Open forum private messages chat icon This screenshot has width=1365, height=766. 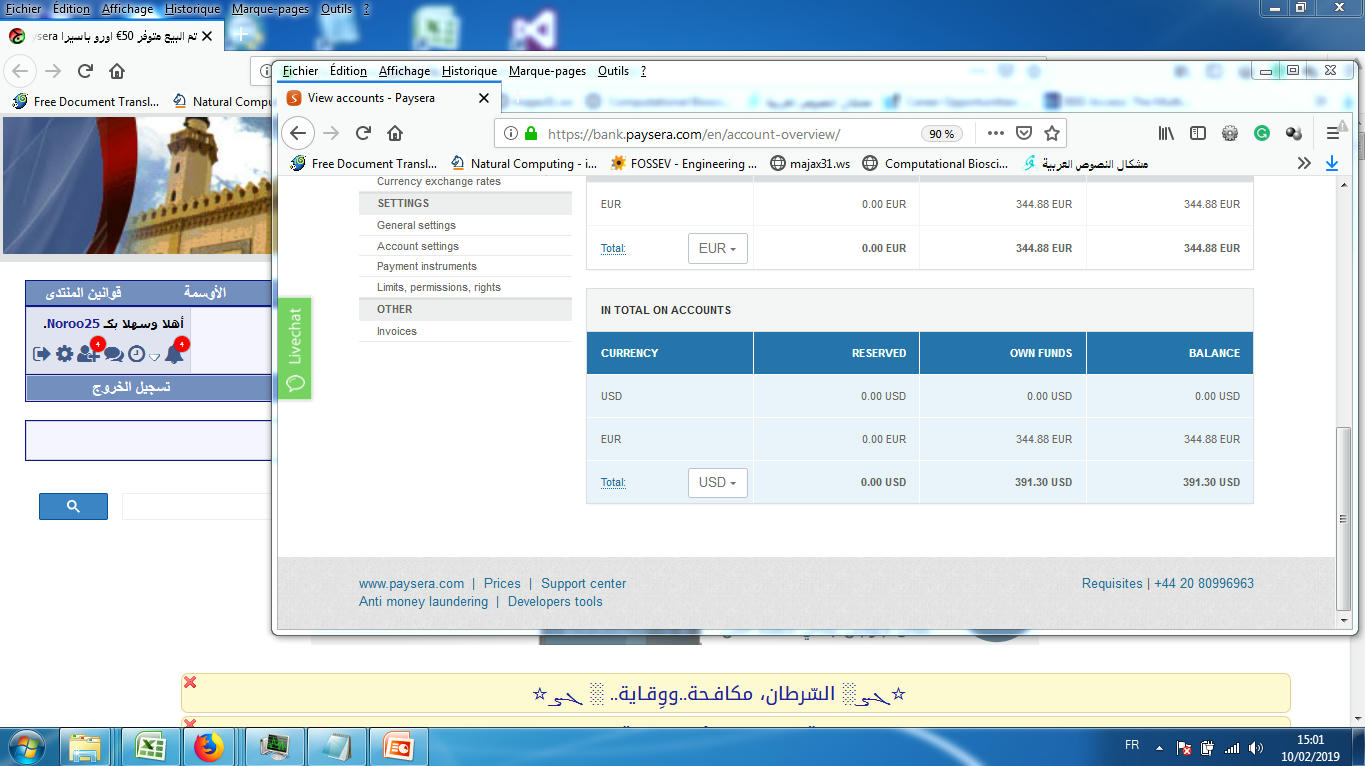pyautogui.click(x=114, y=354)
